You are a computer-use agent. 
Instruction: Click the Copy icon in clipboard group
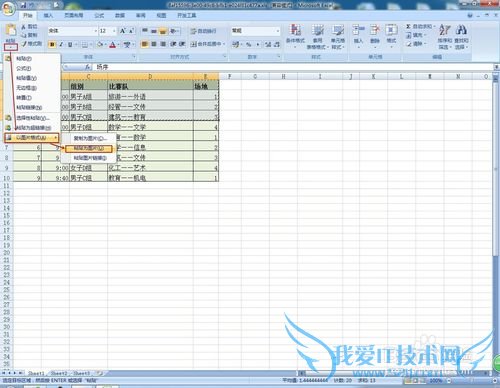(24, 35)
